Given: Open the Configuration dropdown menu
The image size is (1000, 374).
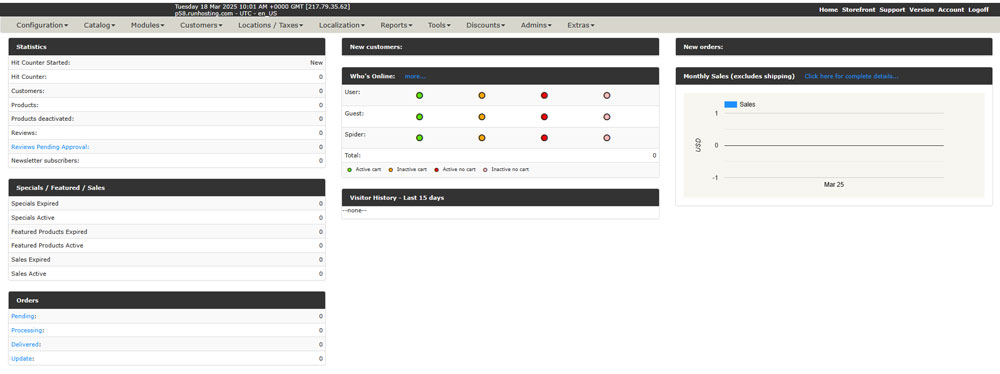Looking at the screenshot, I should [42, 26].
